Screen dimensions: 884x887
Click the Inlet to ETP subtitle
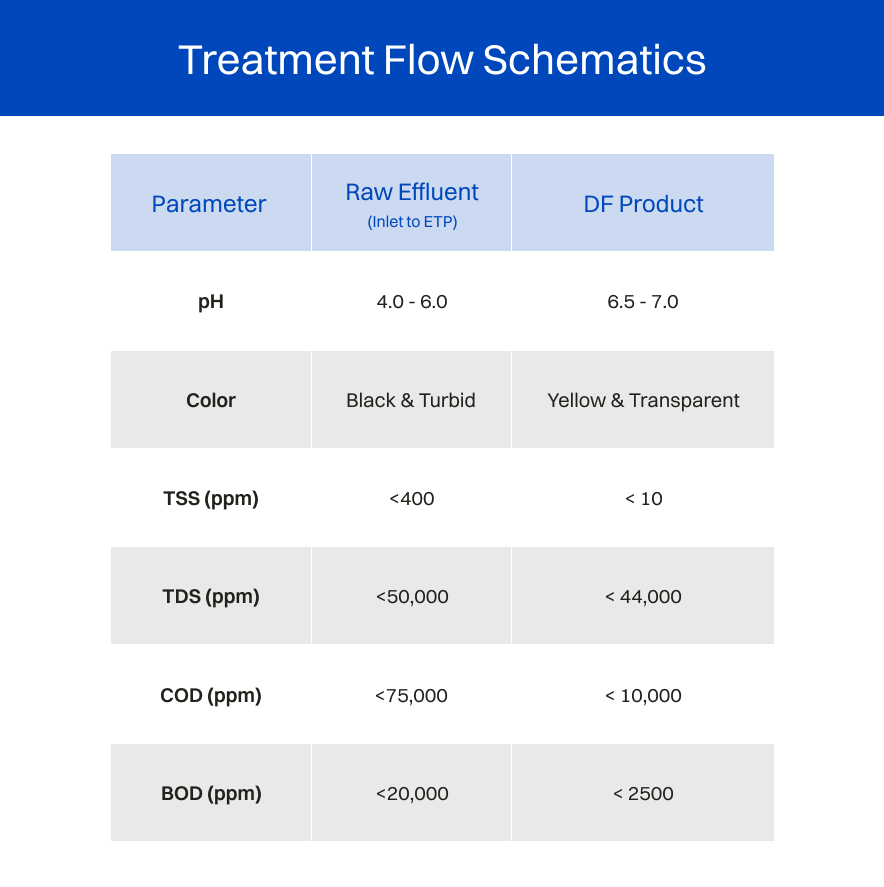tap(412, 222)
